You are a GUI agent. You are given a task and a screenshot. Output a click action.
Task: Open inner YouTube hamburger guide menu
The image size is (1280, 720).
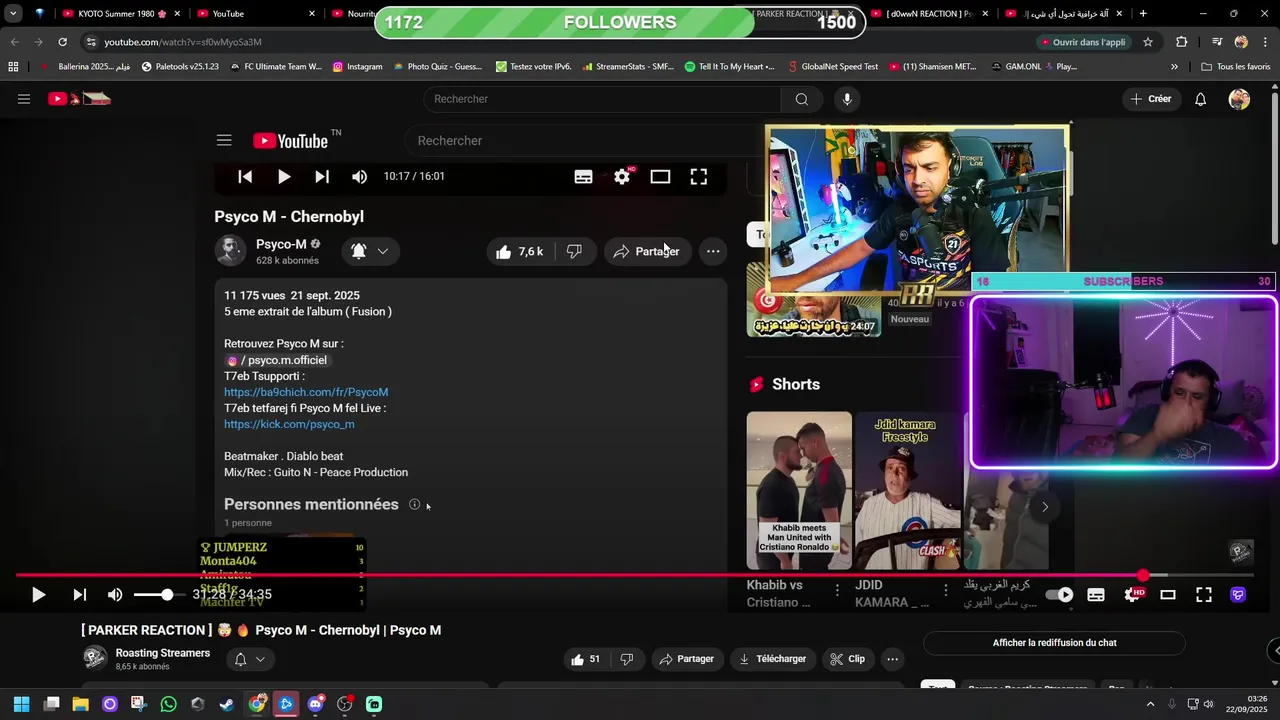(x=224, y=141)
